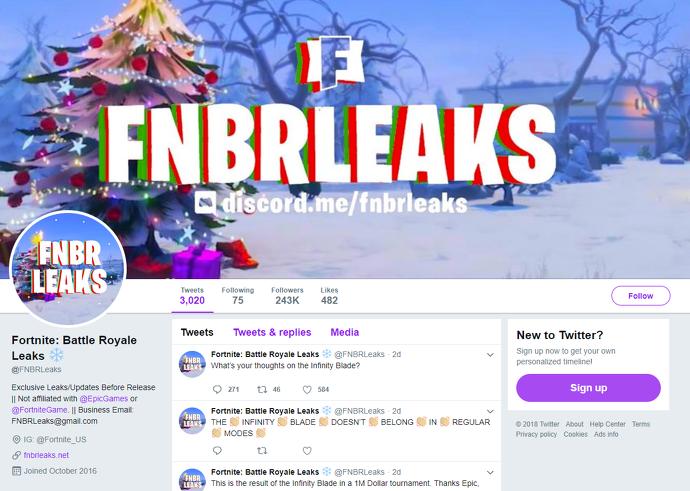Open the fnbrleaks.net website link

46,455
